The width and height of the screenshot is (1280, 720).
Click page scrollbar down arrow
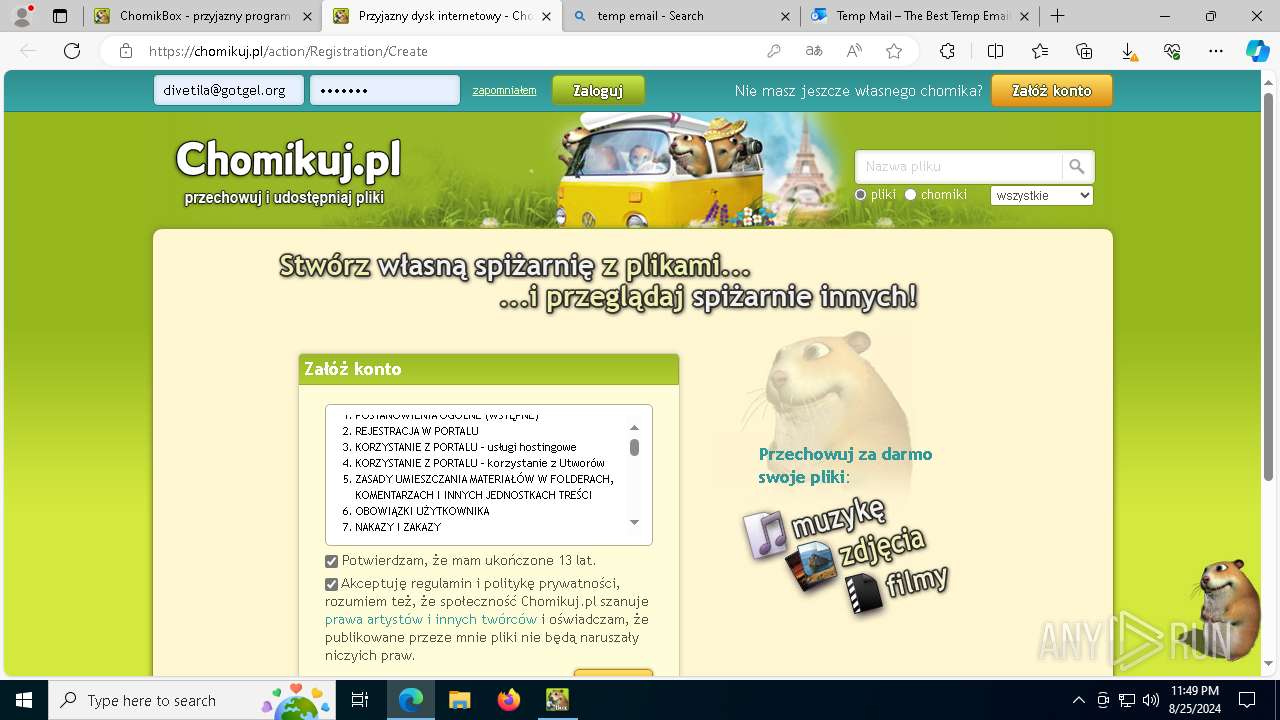pos(1271,663)
